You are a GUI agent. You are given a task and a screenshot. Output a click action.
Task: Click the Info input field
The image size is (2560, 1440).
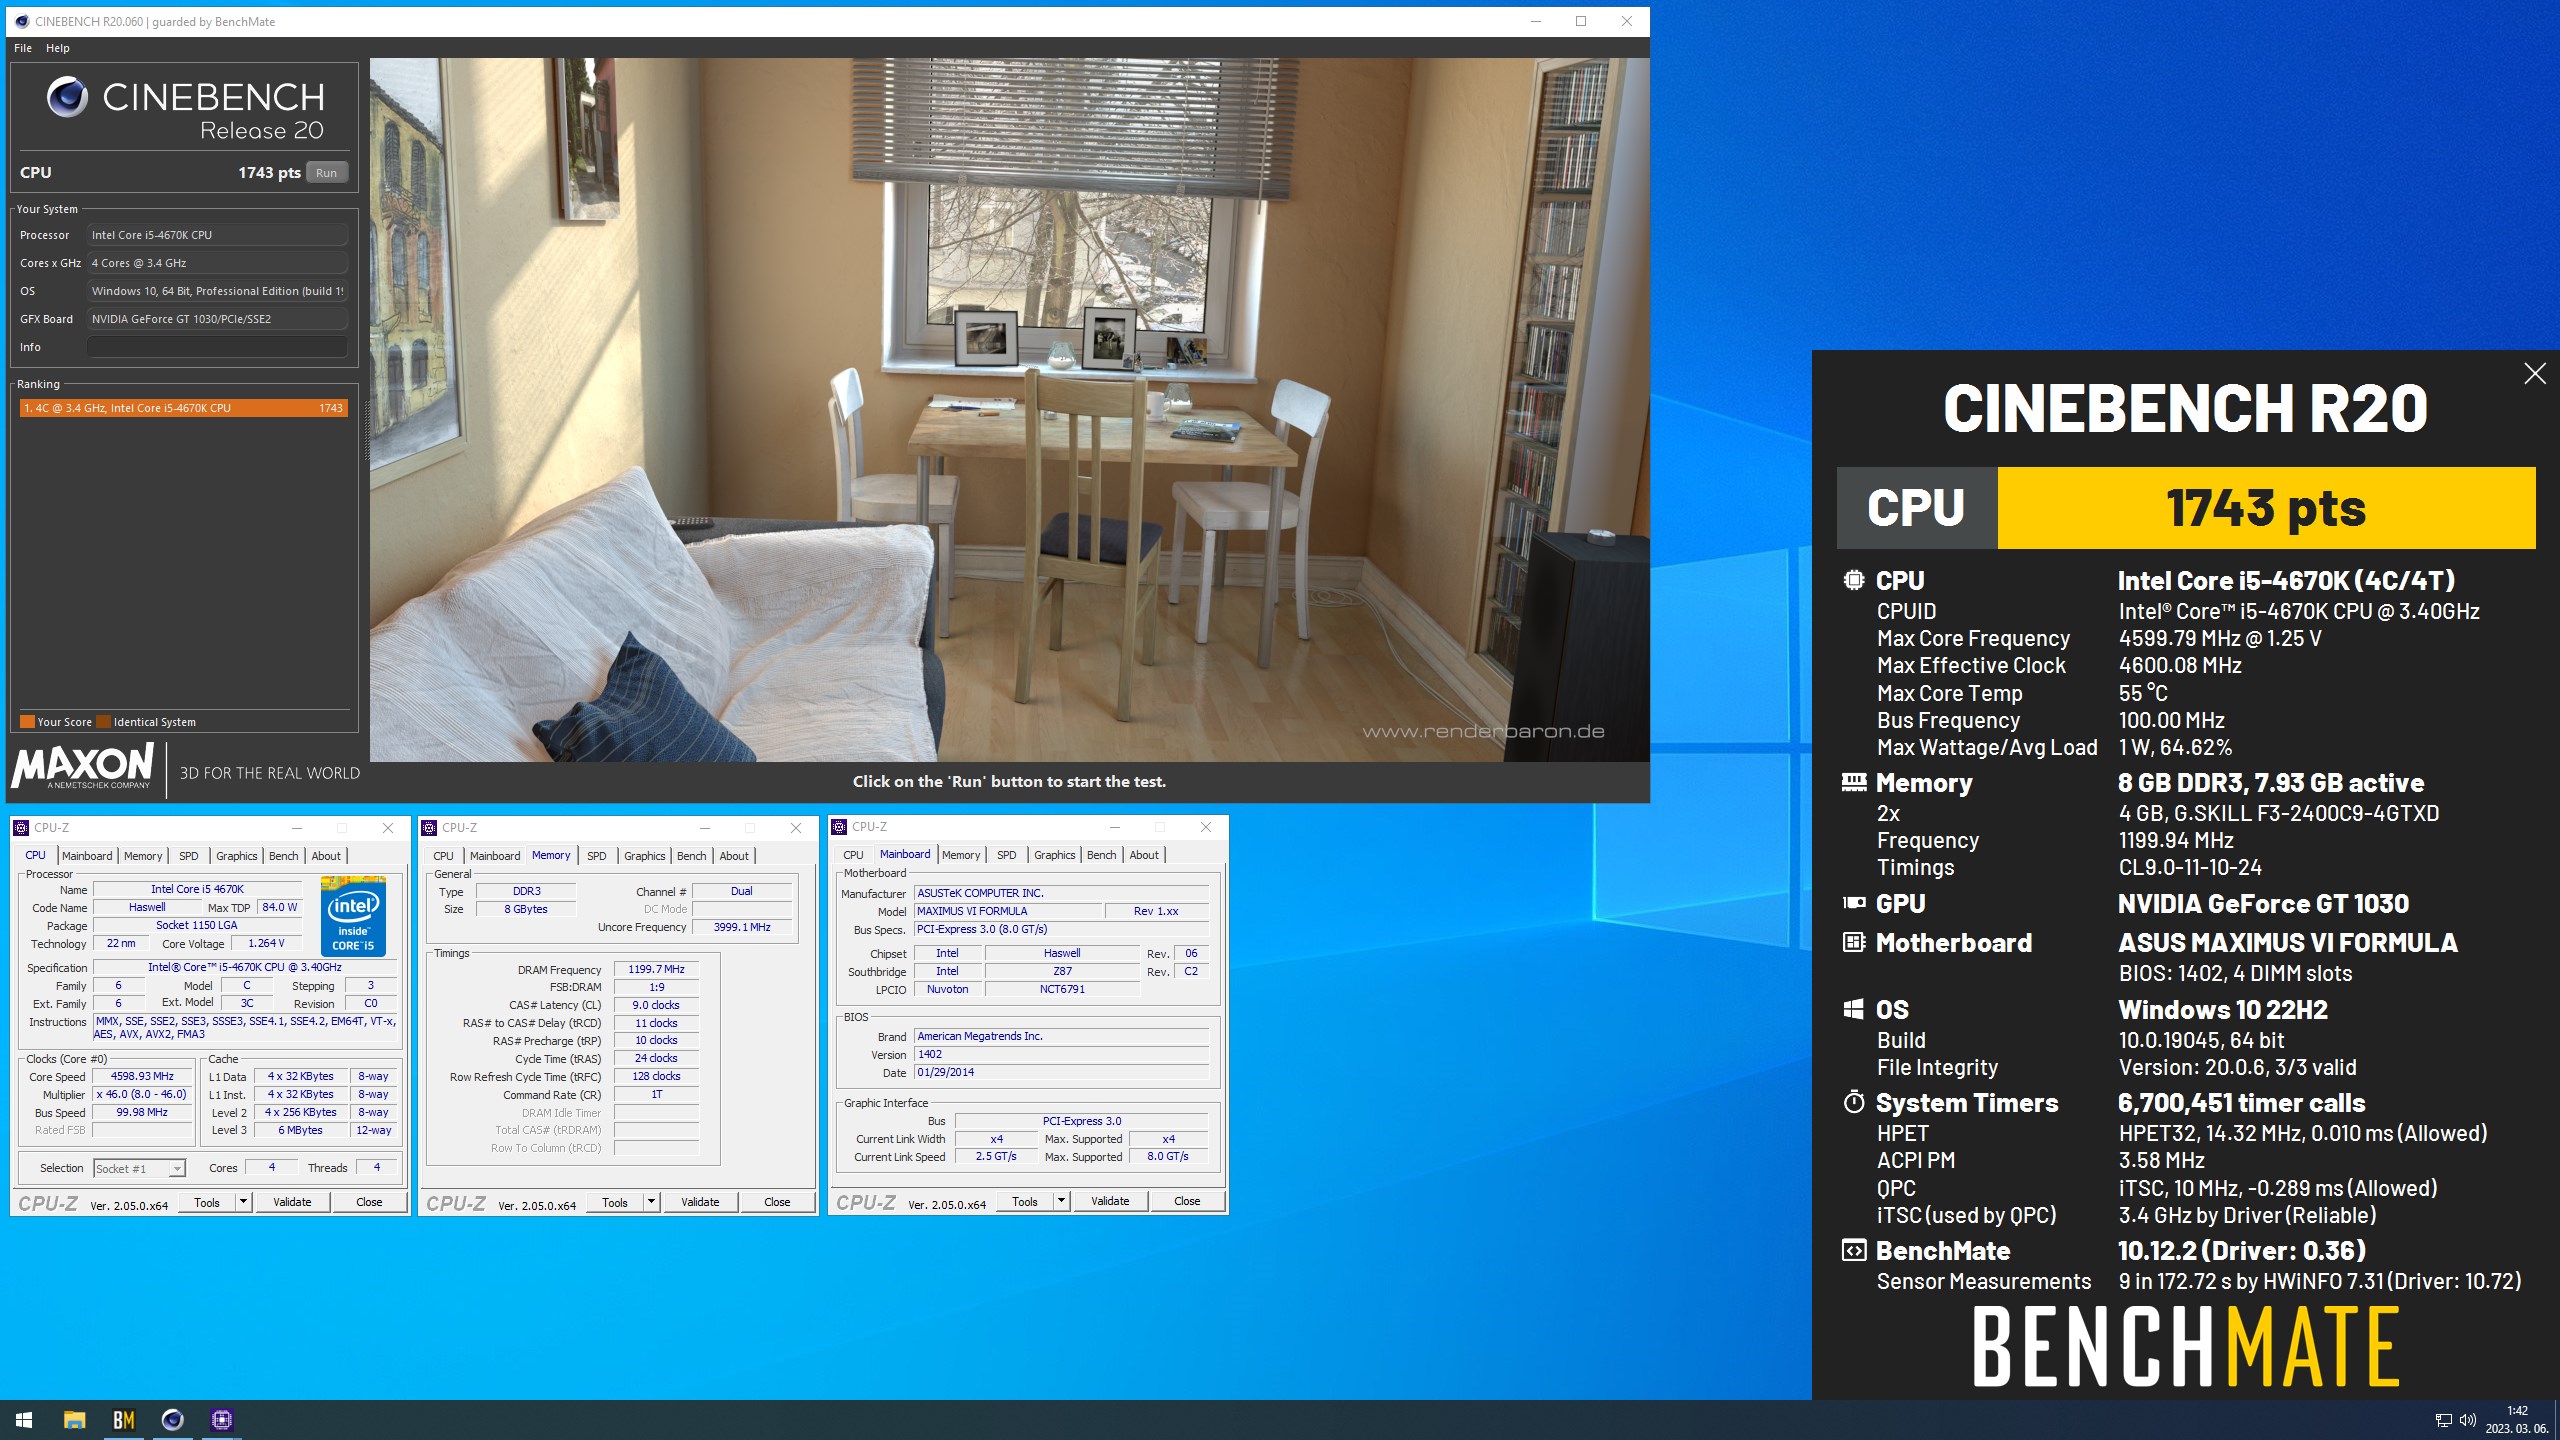click(x=217, y=347)
